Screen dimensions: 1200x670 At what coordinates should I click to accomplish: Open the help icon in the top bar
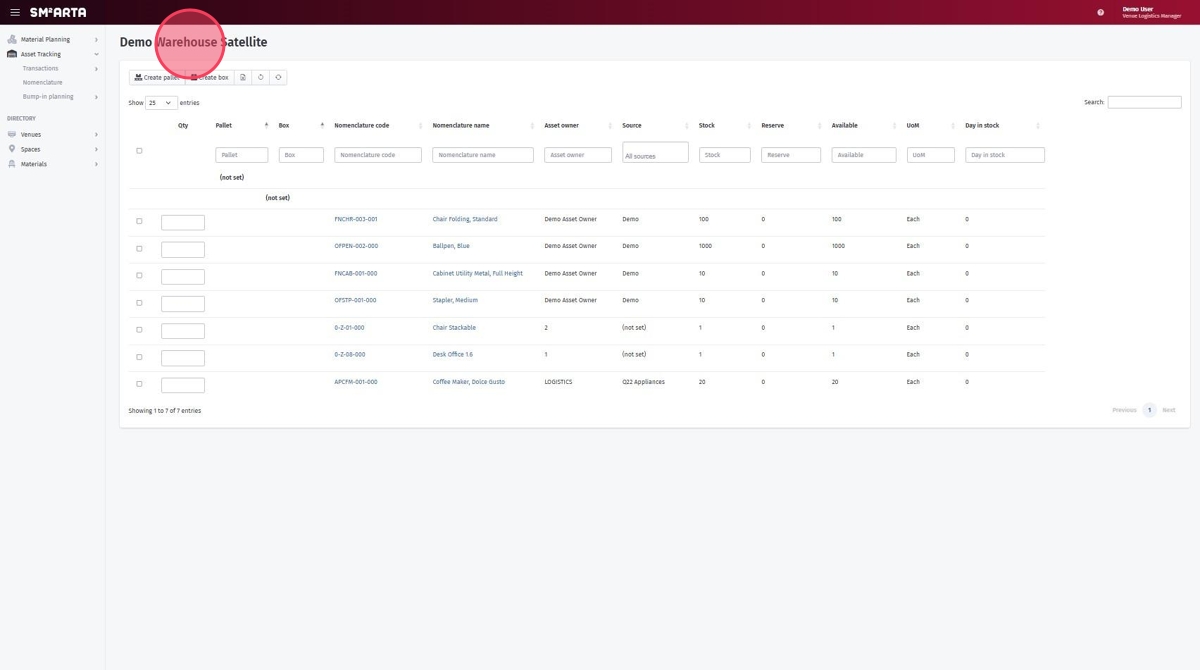[1099, 11]
